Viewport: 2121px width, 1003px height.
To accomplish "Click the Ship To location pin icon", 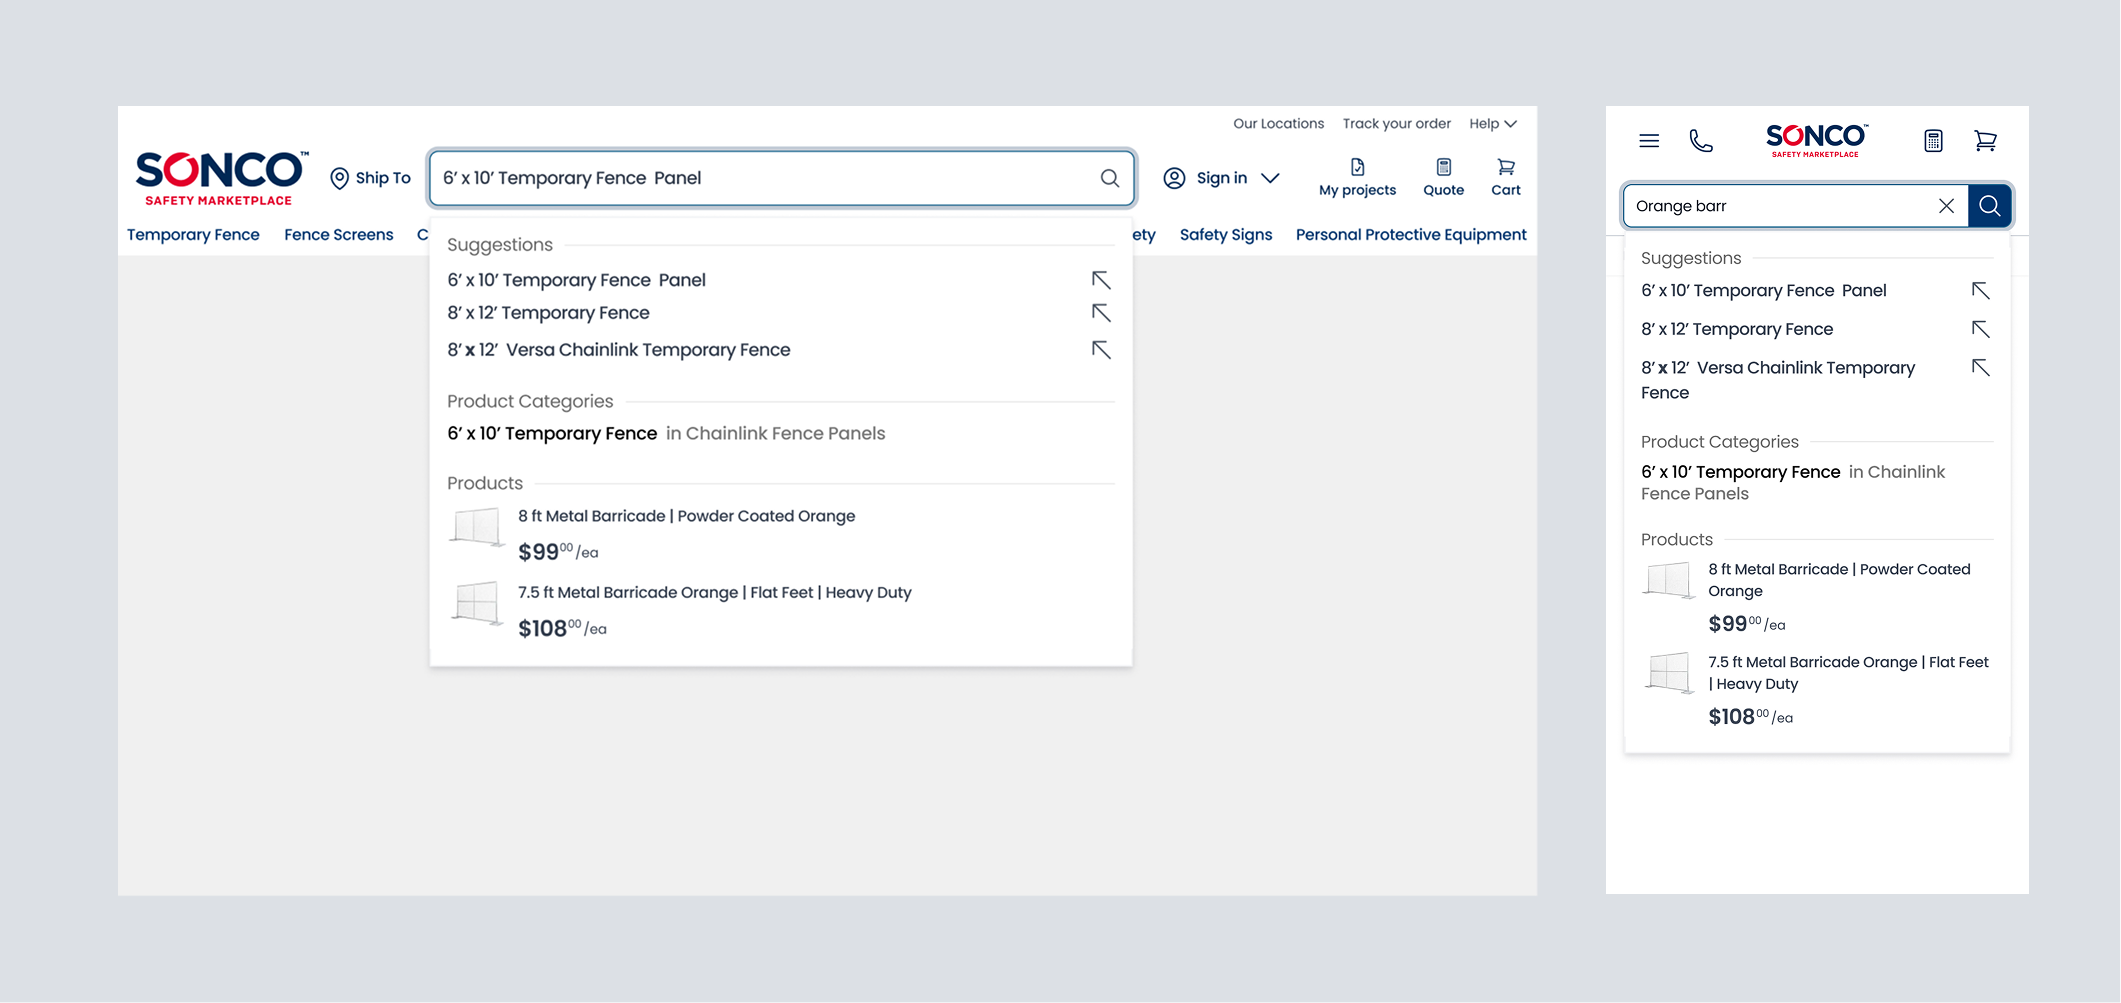I will click(339, 178).
